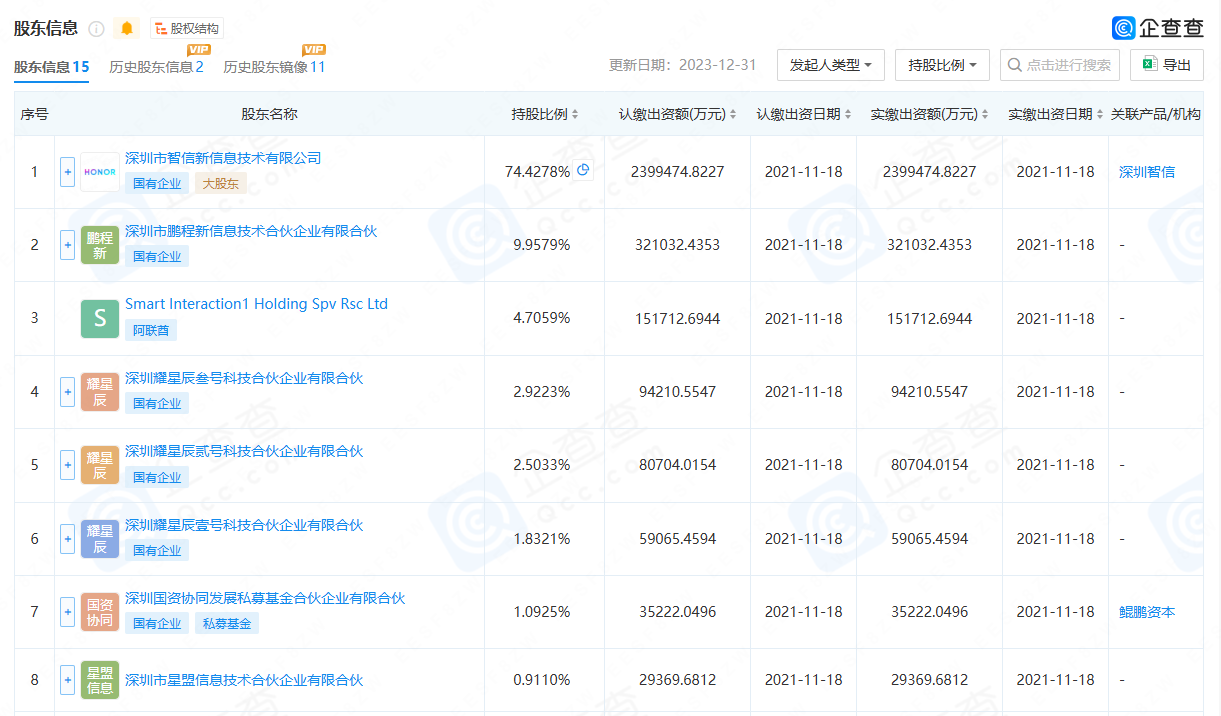Click the orange bell alert icon
The height and width of the screenshot is (716, 1221).
(127, 29)
